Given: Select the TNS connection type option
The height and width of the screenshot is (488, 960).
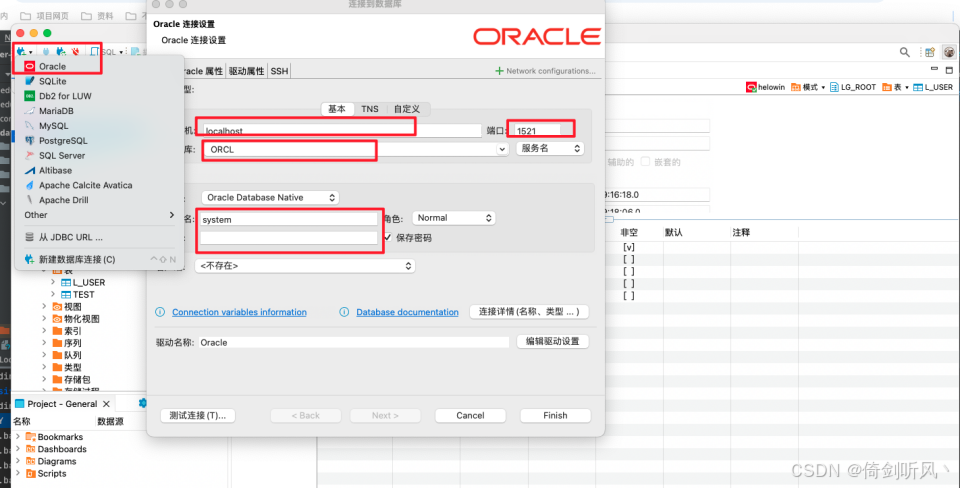Looking at the screenshot, I should (370, 109).
